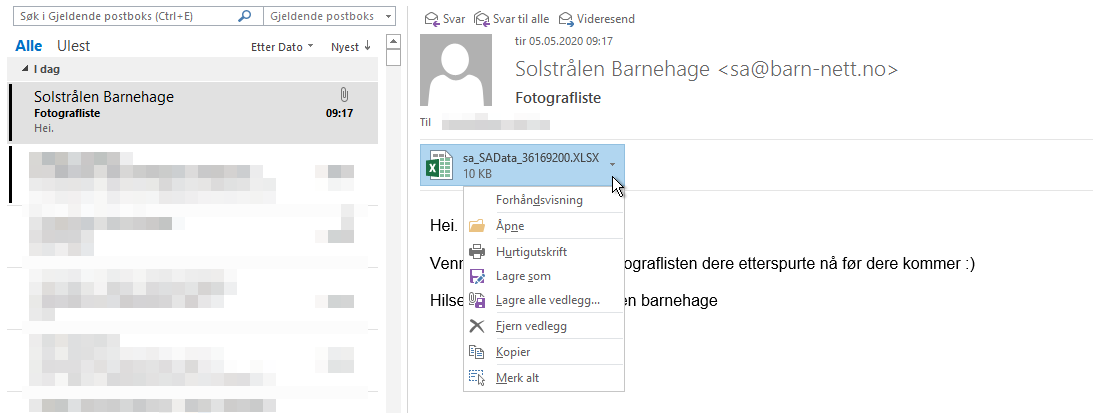Click the X icon beside Fjern vedlegg
1093x413 pixels.
[477, 326]
